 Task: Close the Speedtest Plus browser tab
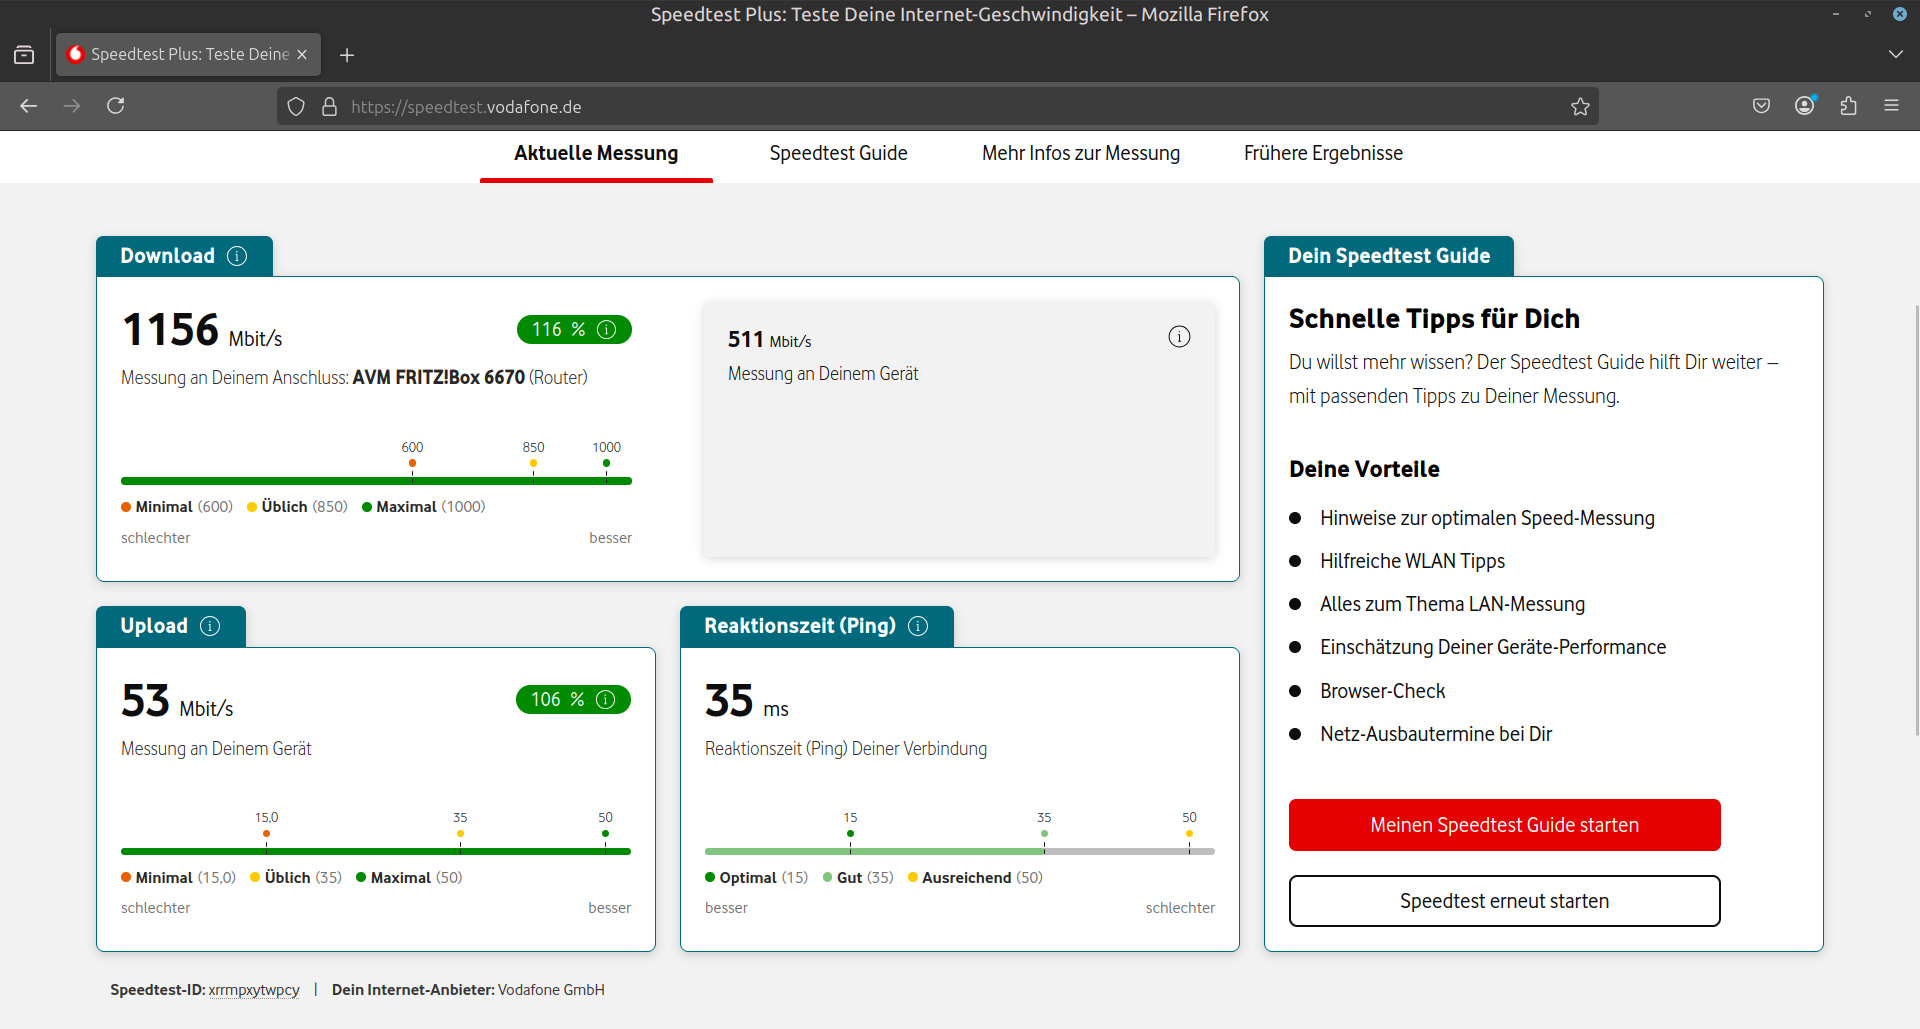point(302,55)
